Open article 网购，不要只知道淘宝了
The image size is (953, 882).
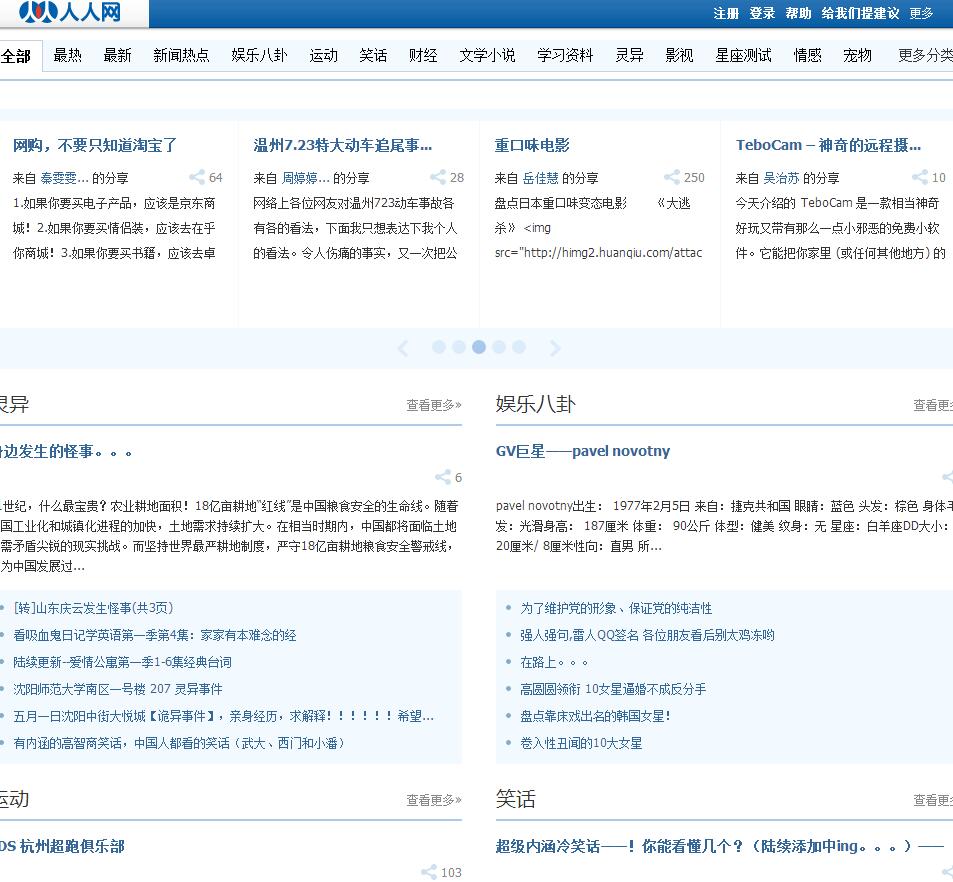click(95, 145)
